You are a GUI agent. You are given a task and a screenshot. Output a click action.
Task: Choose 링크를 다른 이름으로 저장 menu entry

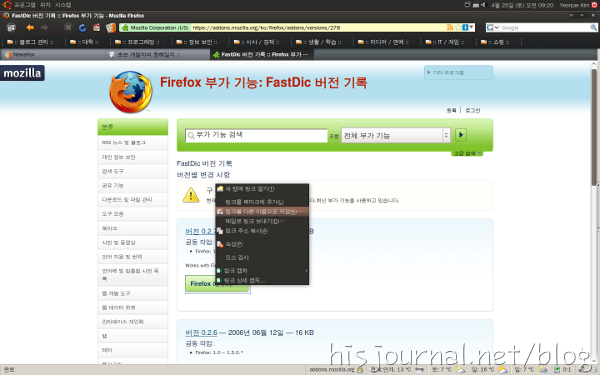tap(262, 211)
